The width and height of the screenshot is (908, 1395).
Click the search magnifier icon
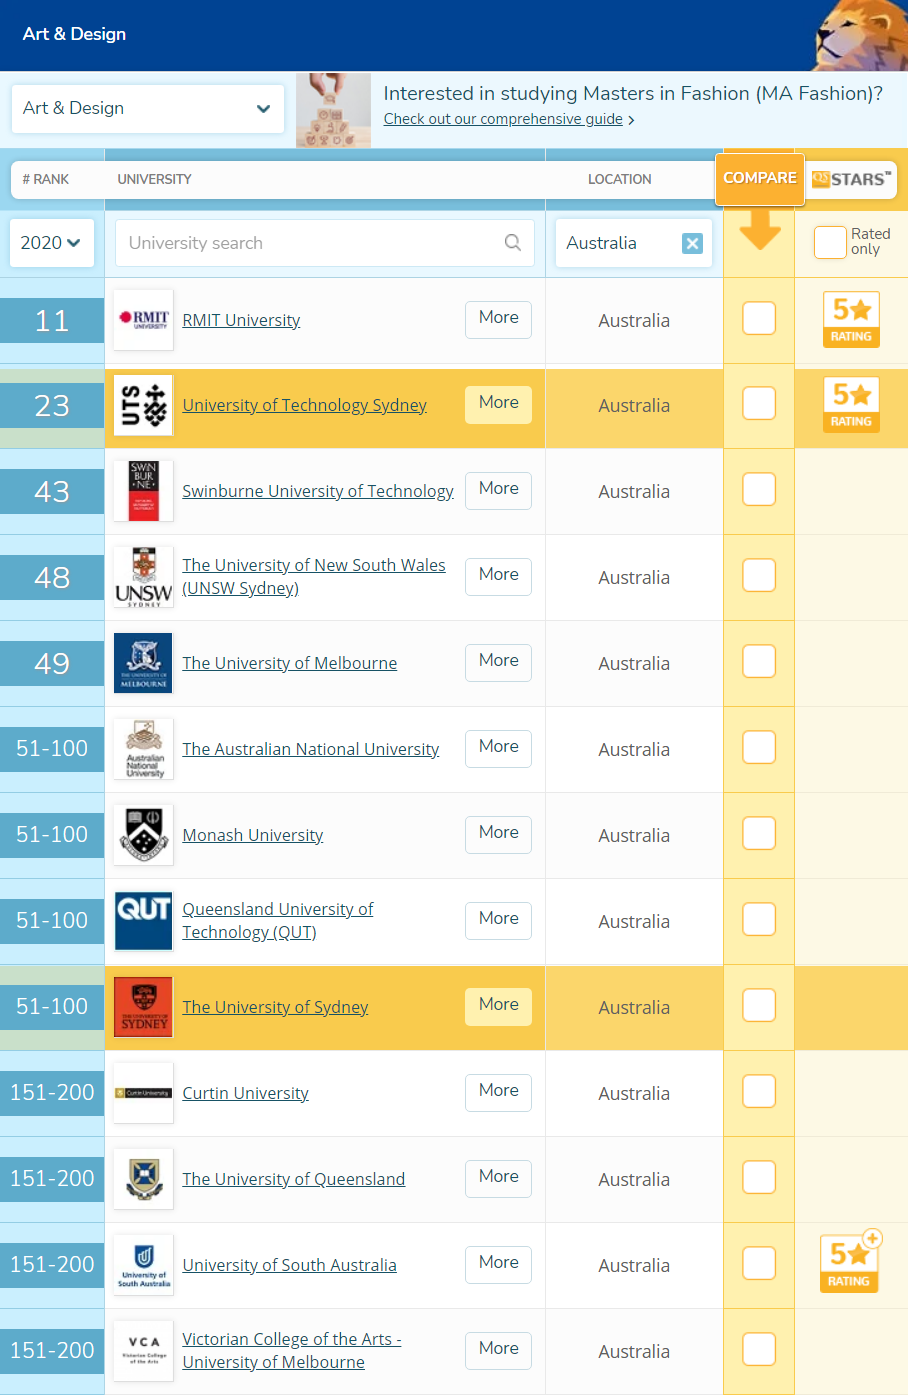pos(513,242)
